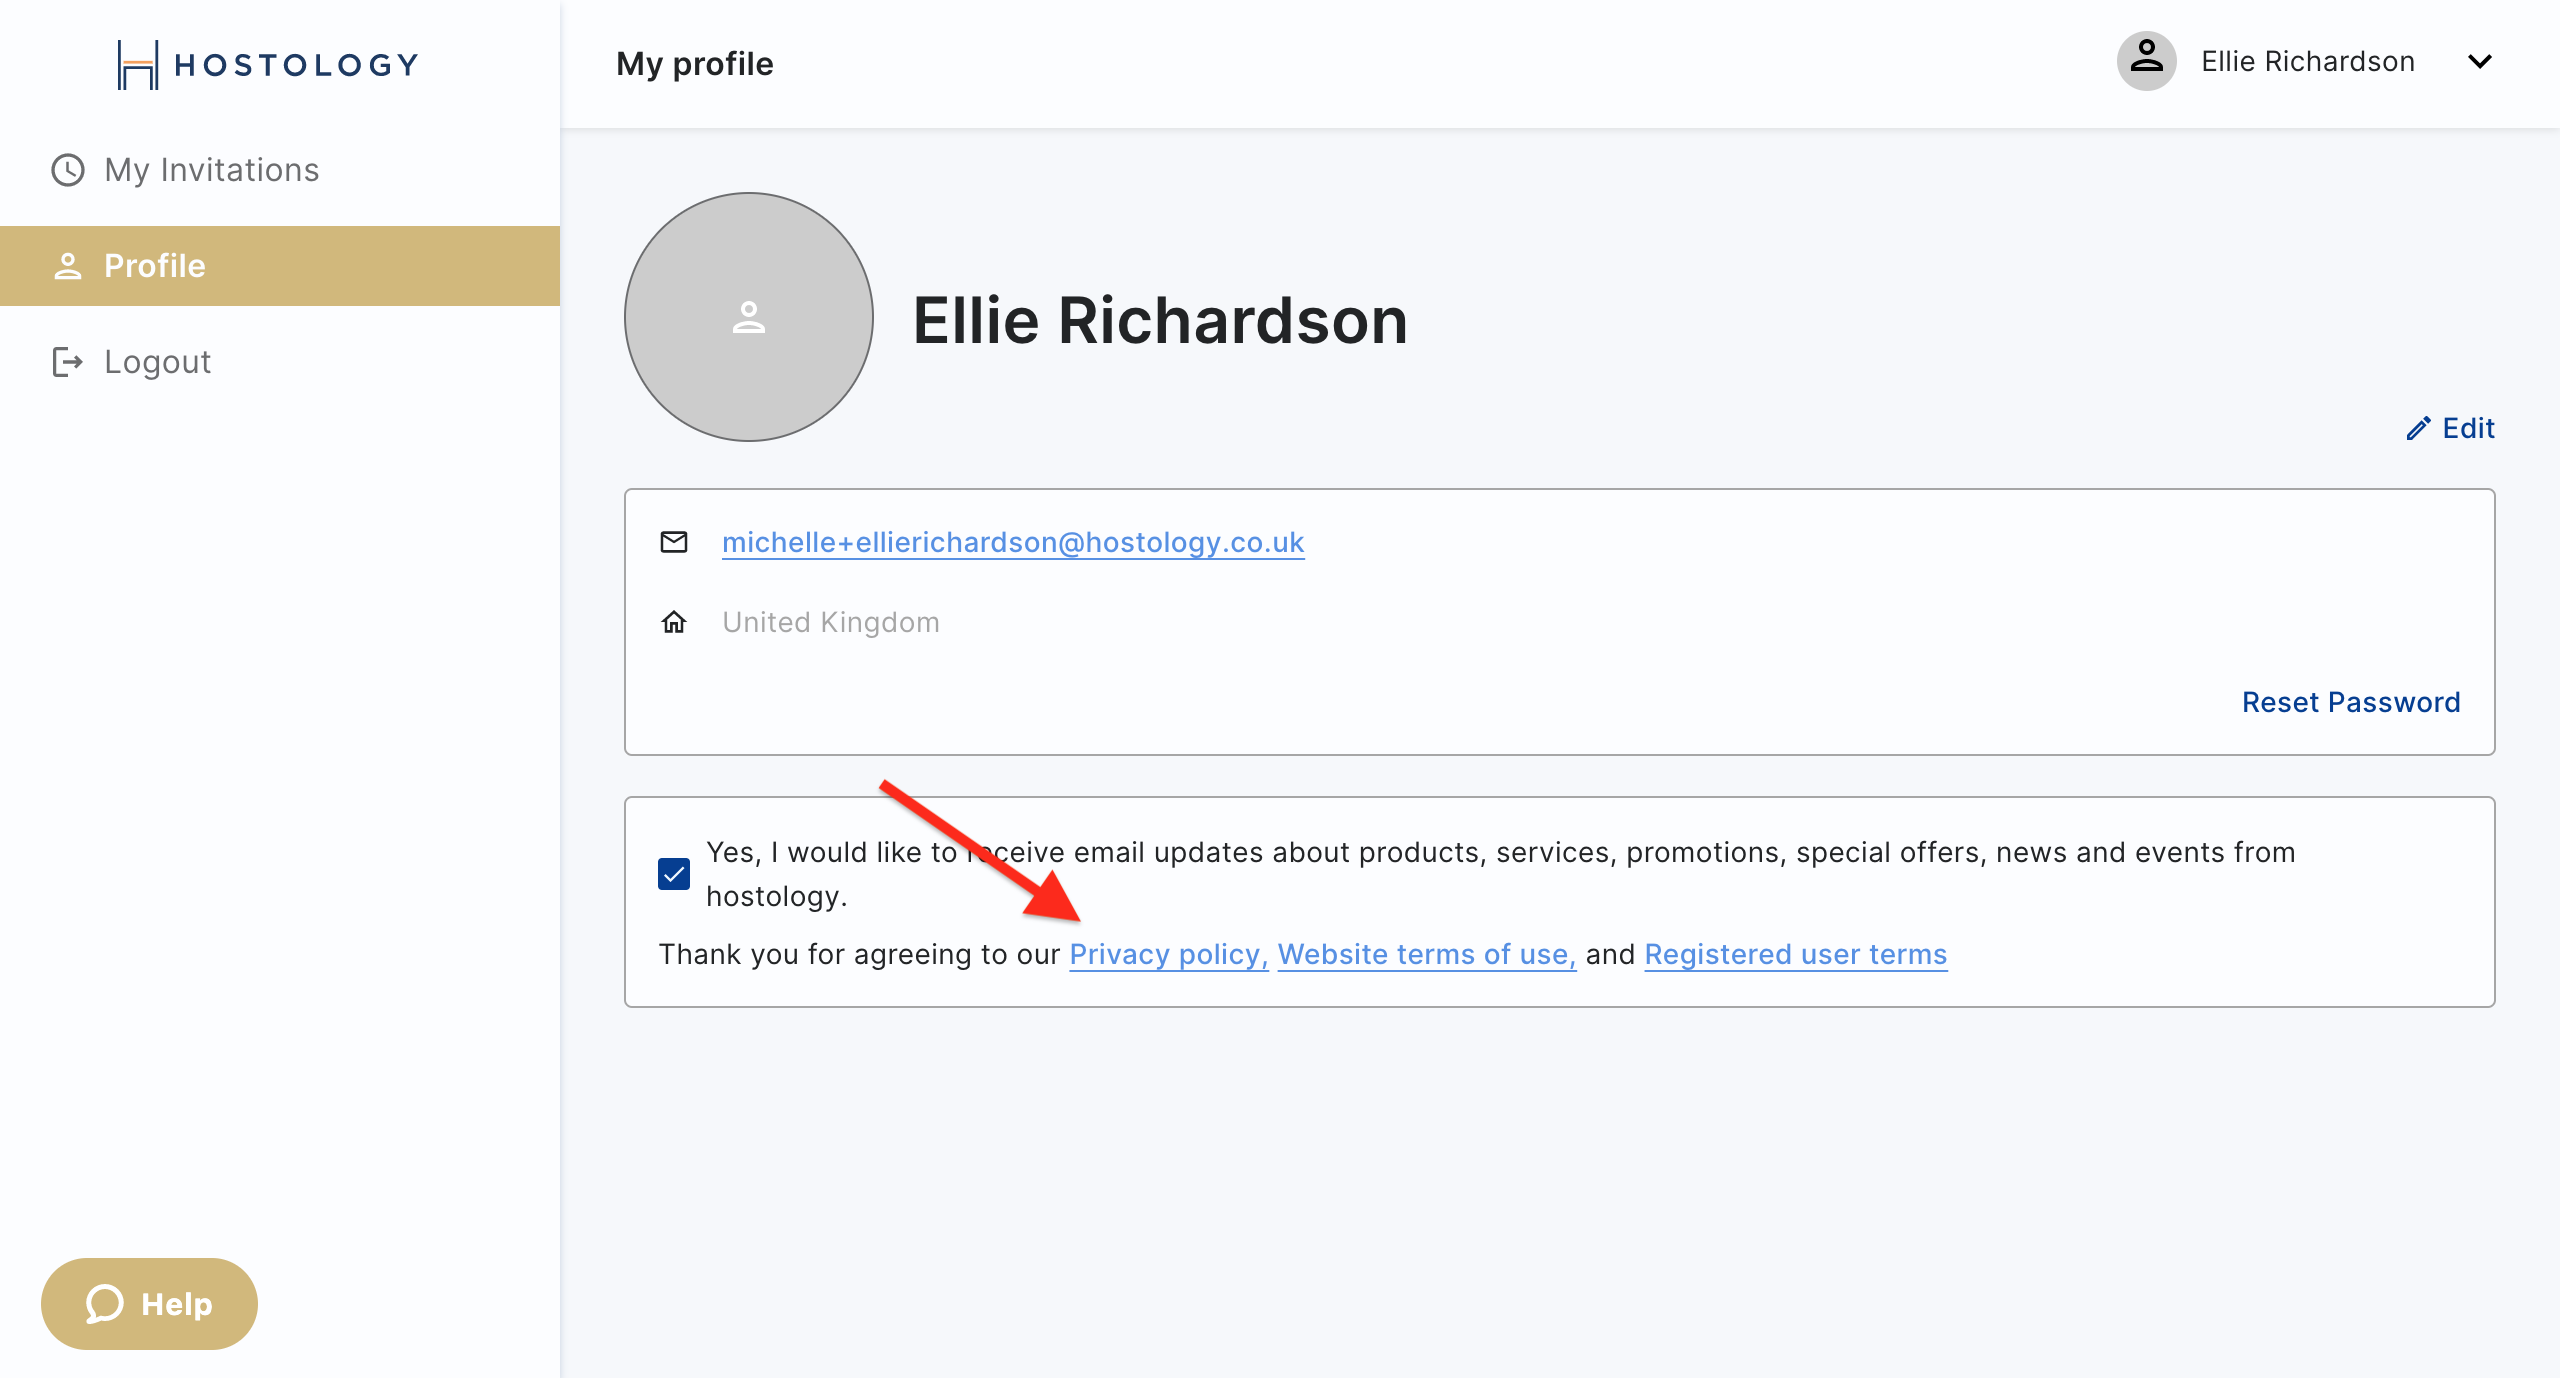Open the Privacy policy link

tap(1169, 955)
